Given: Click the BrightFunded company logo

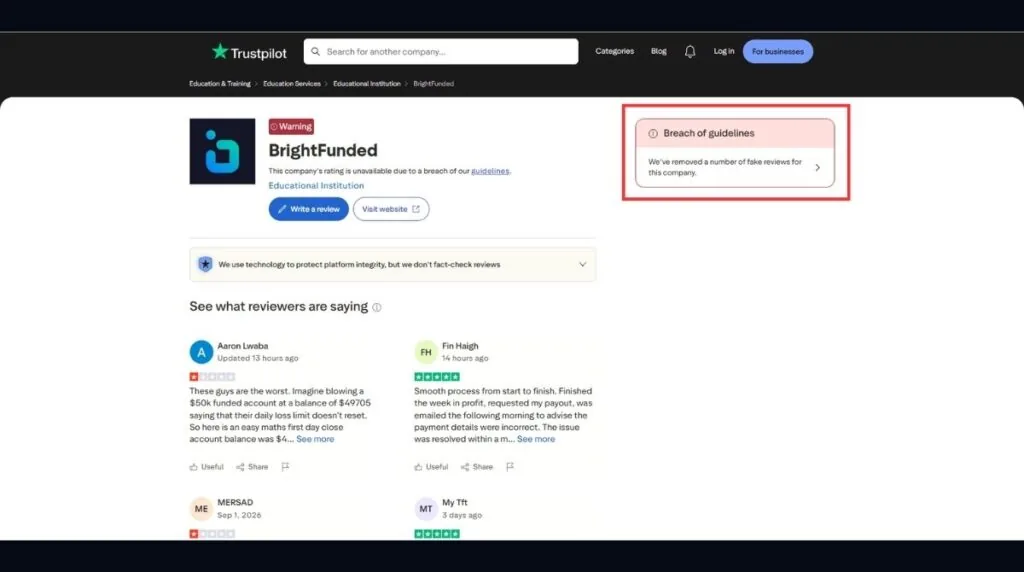Looking at the screenshot, I should [x=222, y=151].
